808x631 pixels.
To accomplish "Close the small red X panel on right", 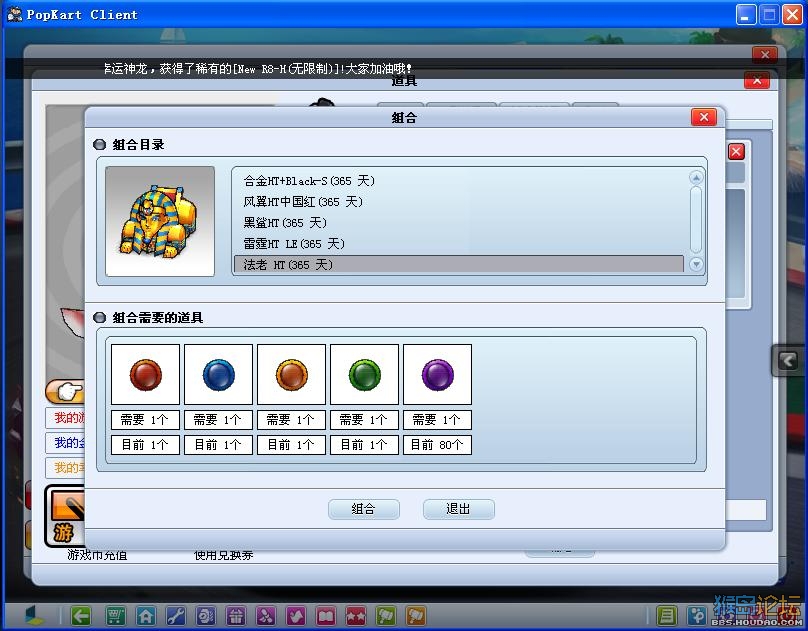I will 736,152.
